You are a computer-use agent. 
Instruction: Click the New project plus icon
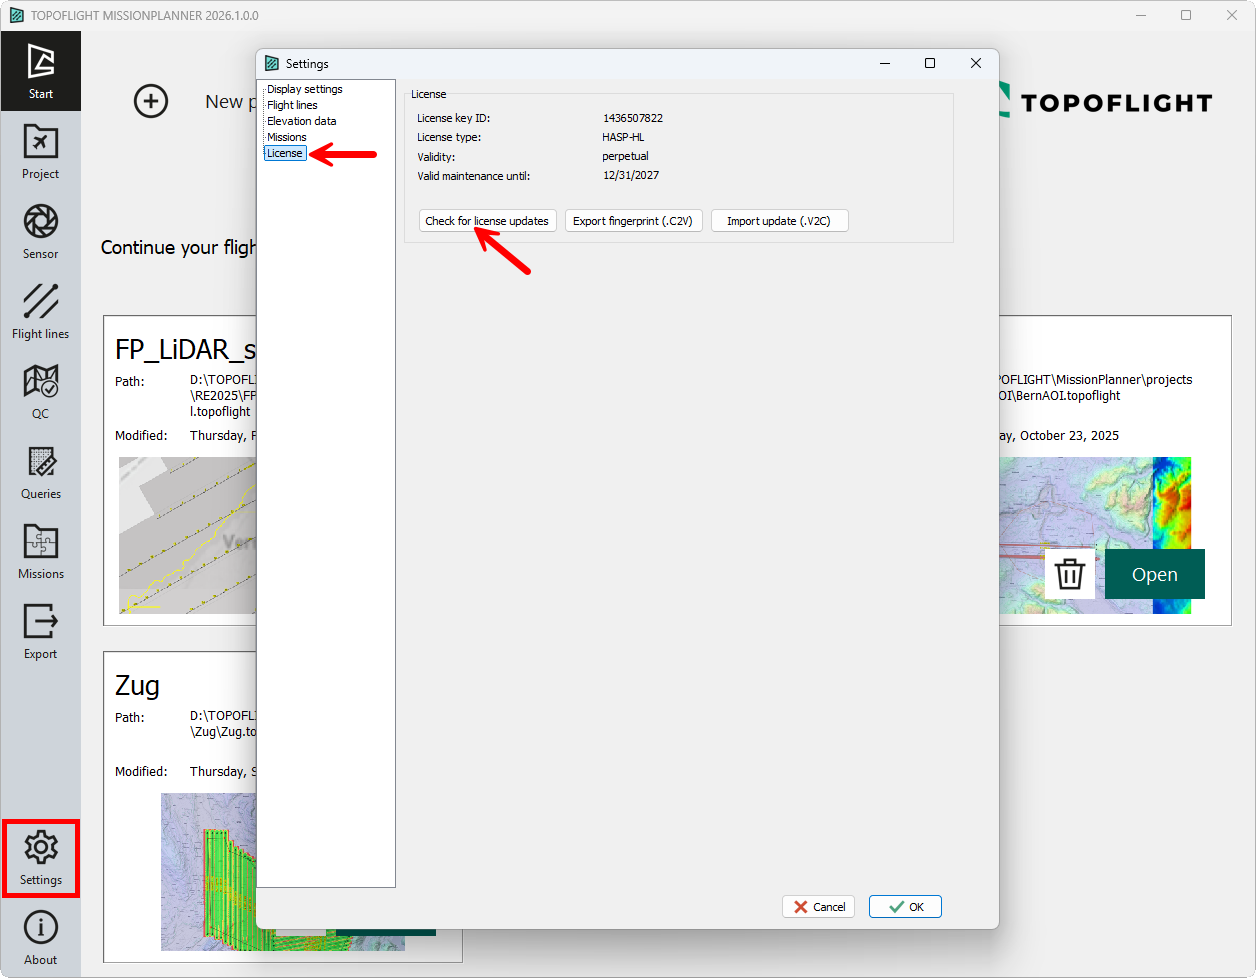151,101
